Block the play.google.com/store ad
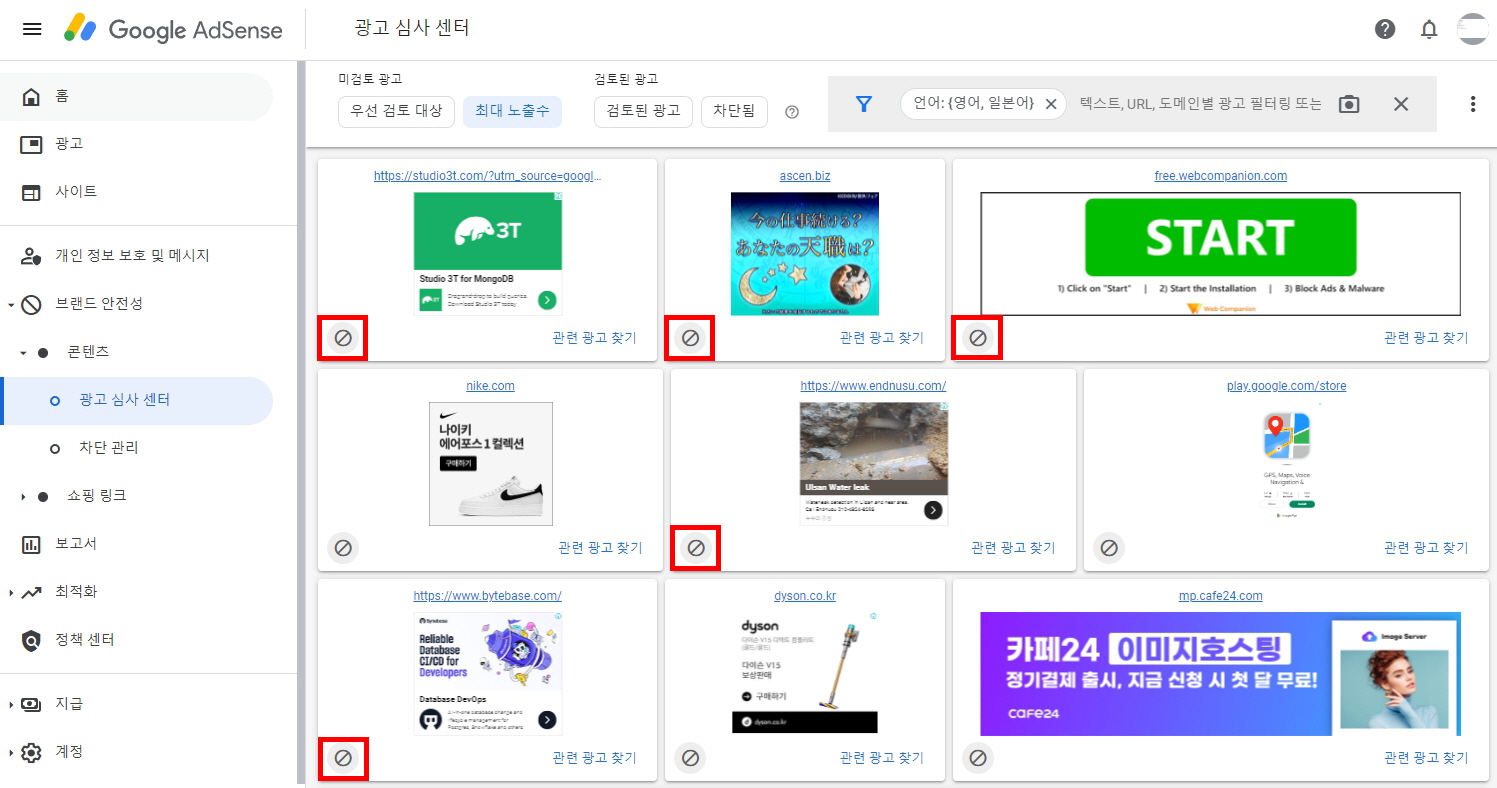 point(1109,548)
